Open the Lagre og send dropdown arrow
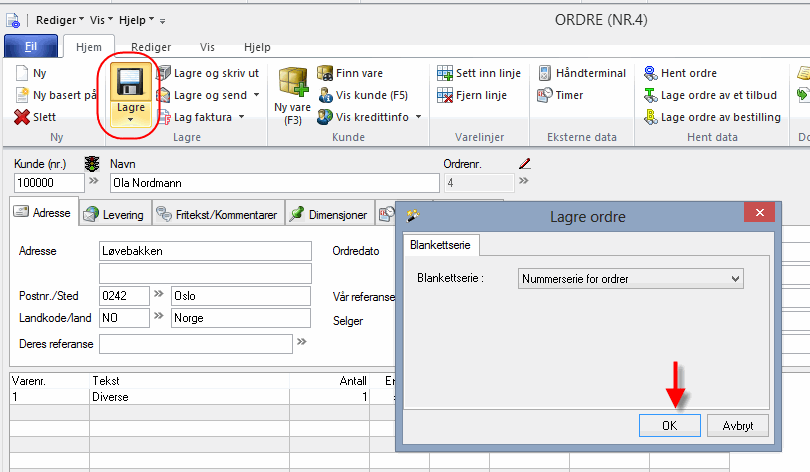 tap(257, 95)
